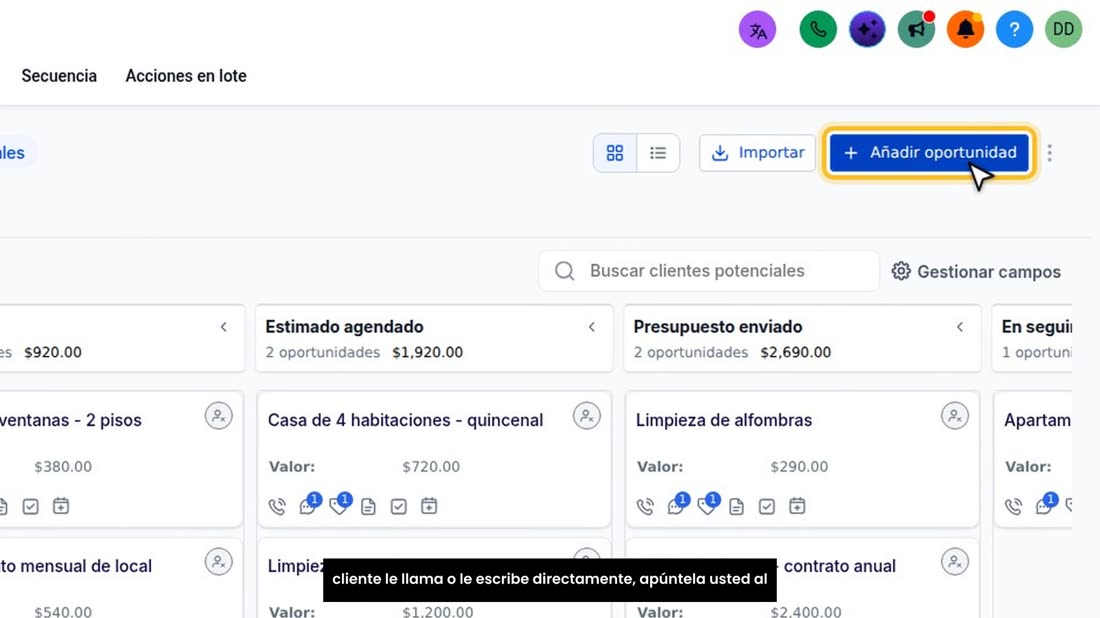
Task: Click the Buscar clientes potenciales search field
Action: click(709, 271)
